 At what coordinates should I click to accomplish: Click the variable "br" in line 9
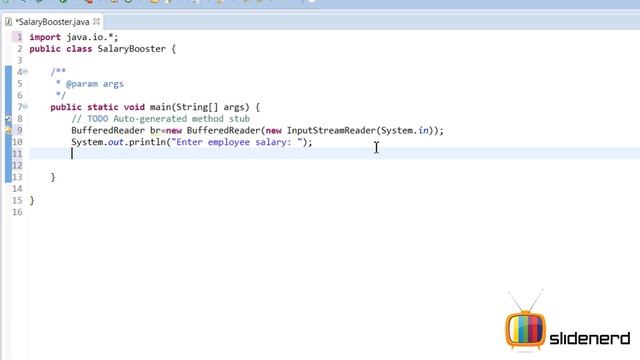155,131
